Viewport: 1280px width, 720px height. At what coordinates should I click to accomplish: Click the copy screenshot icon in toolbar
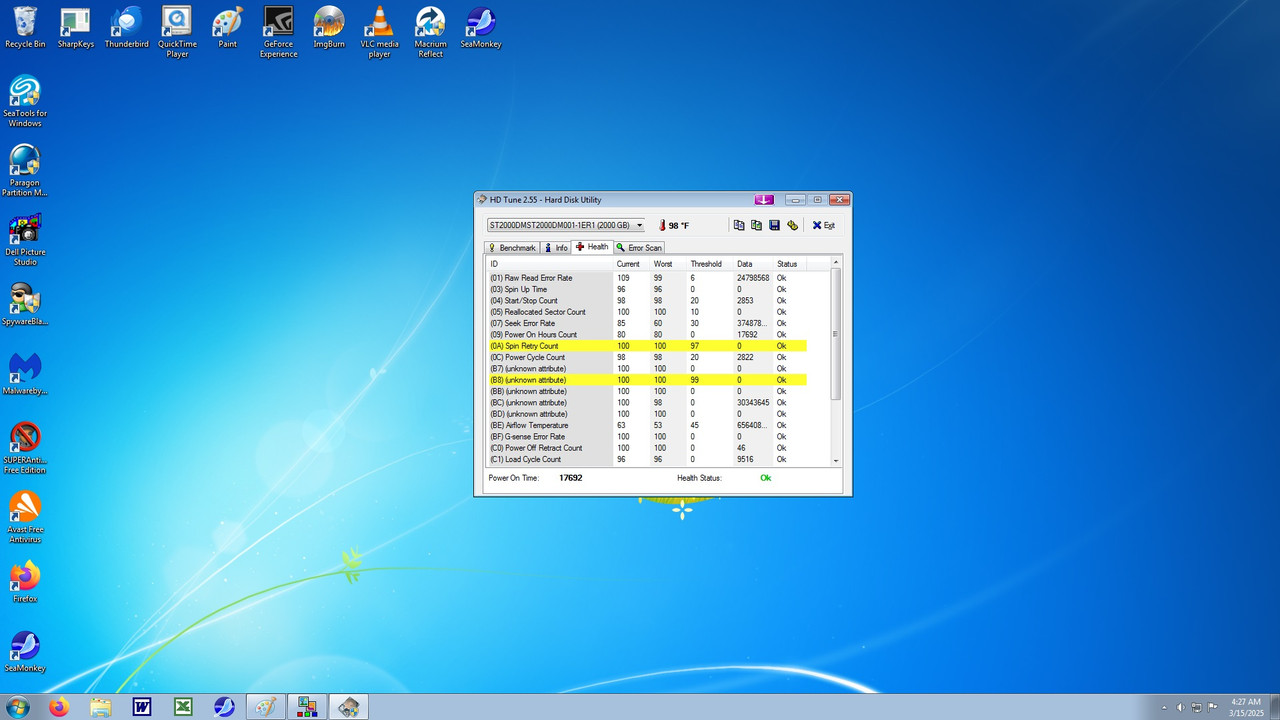[756, 226]
